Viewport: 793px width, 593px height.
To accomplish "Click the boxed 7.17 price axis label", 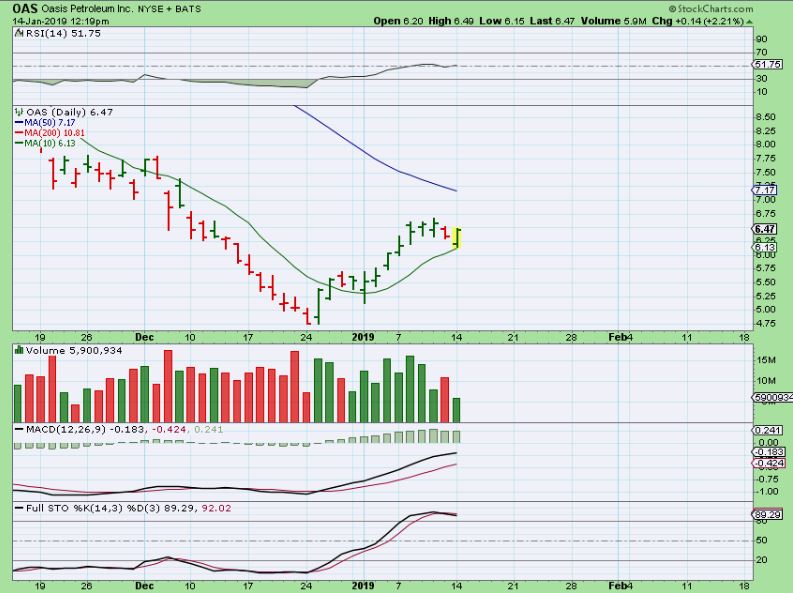I will 764,190.
